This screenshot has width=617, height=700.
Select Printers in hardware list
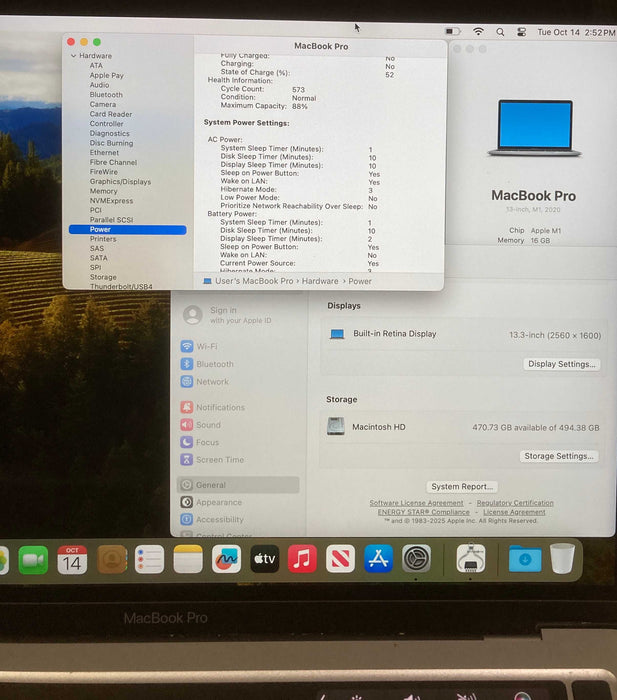[x=103, y=239]
